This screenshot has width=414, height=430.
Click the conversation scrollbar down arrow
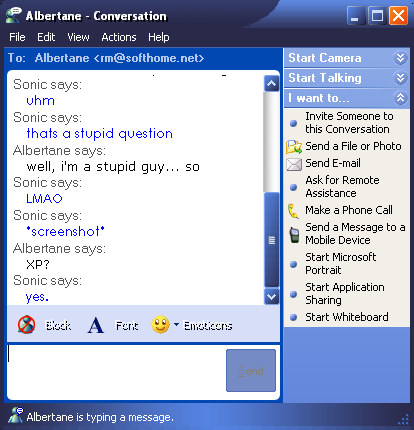pos(271,296)
